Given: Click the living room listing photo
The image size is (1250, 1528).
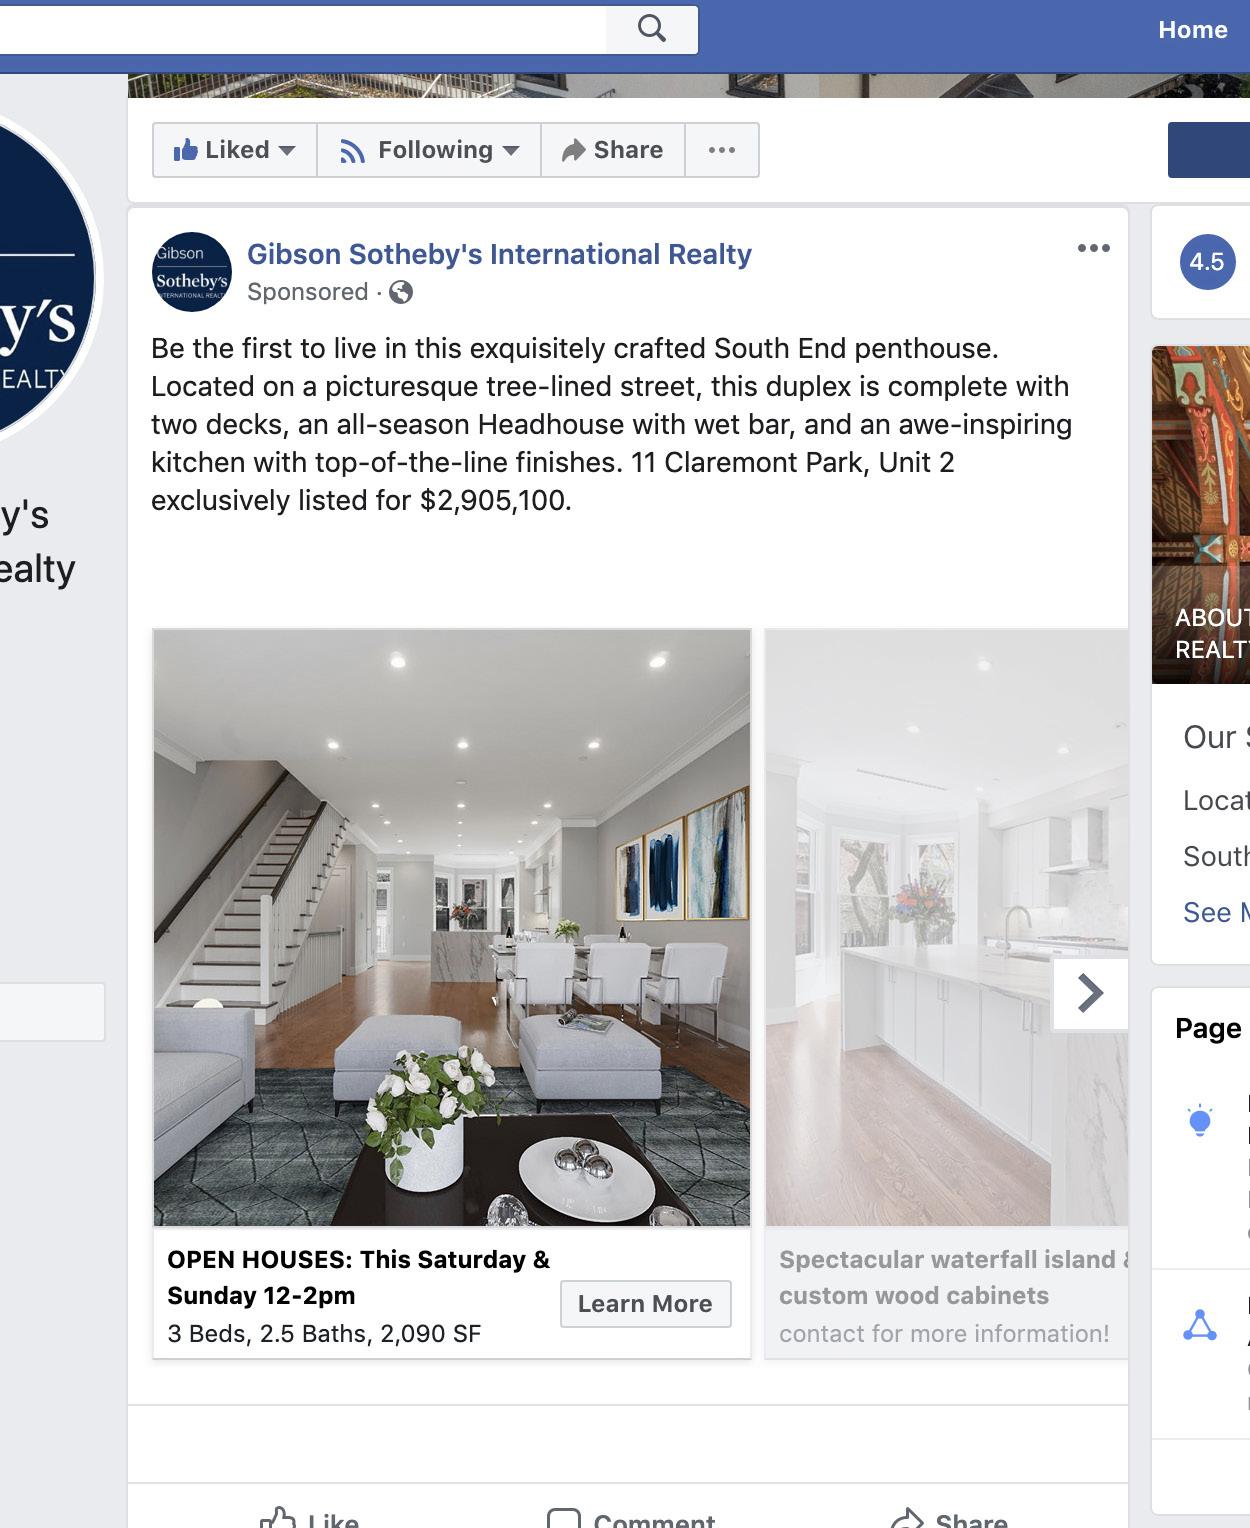Looking at the screenshot, I should [x=452, y=928].
